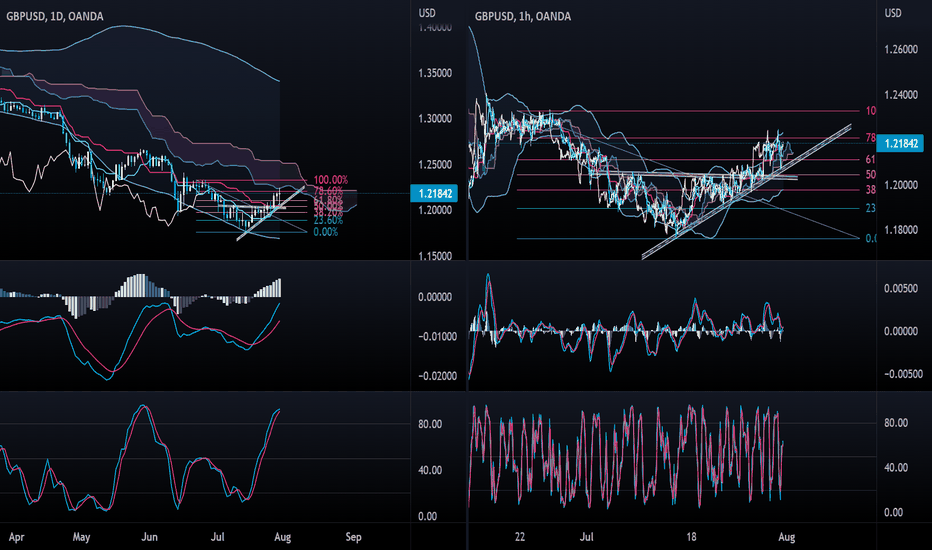Image resolution: width=932 pixels, height=550 pixels.
Task: Click 0.00 on the 1h stochastic axis
Action: pyautogui.click(x=894, y=513)
